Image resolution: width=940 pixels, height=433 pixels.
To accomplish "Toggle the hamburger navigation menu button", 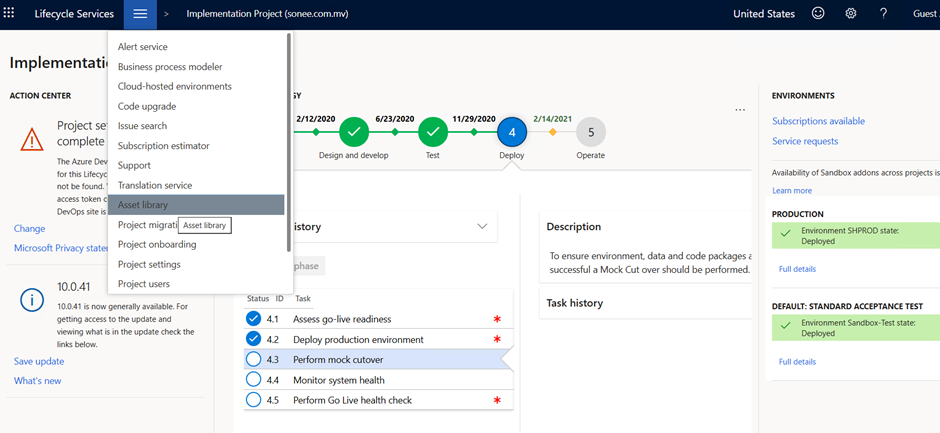I will [x=140, y=14].
